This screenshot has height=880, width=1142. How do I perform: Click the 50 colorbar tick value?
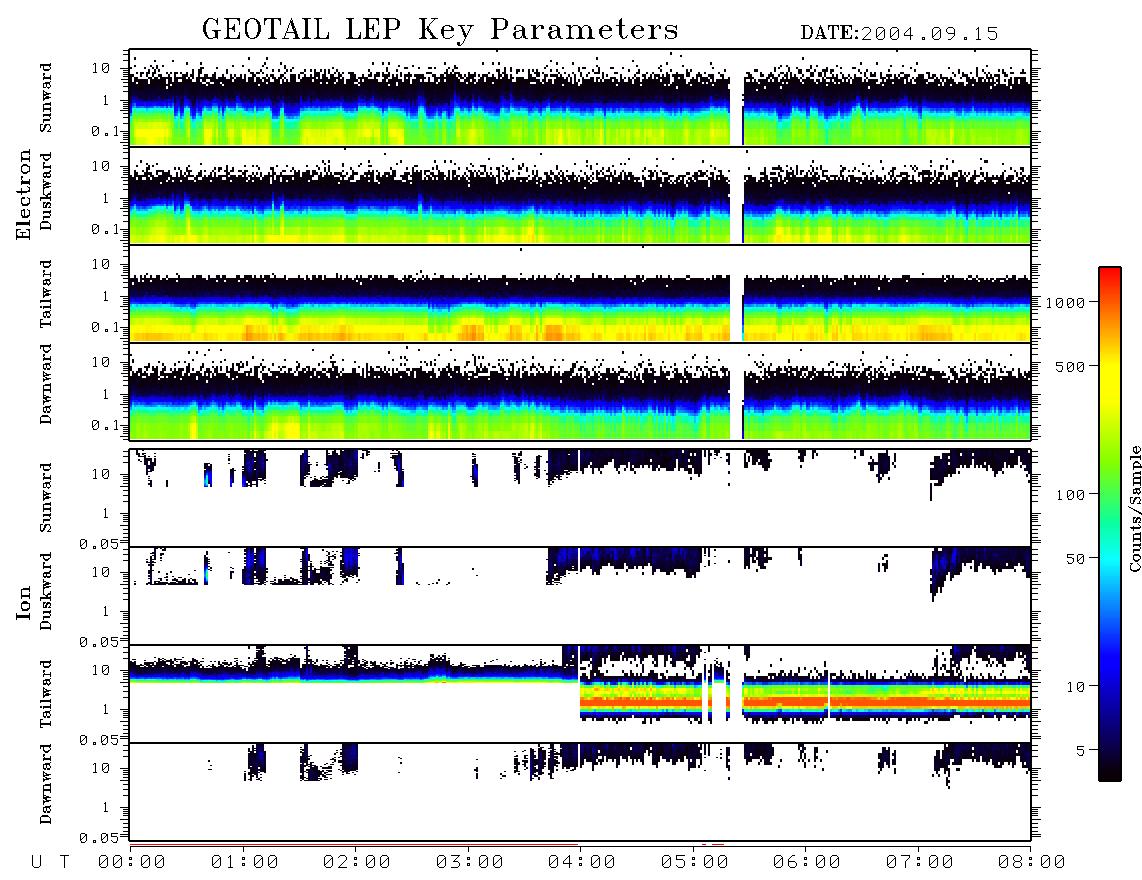(1075, 559)
